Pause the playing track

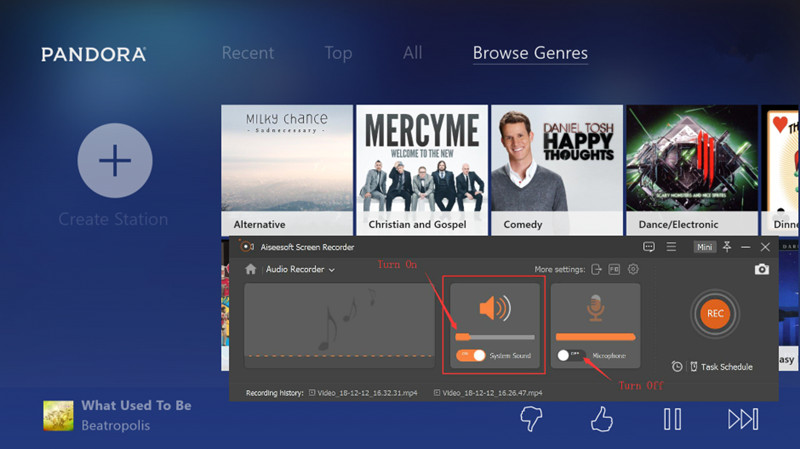click(672, 419)
